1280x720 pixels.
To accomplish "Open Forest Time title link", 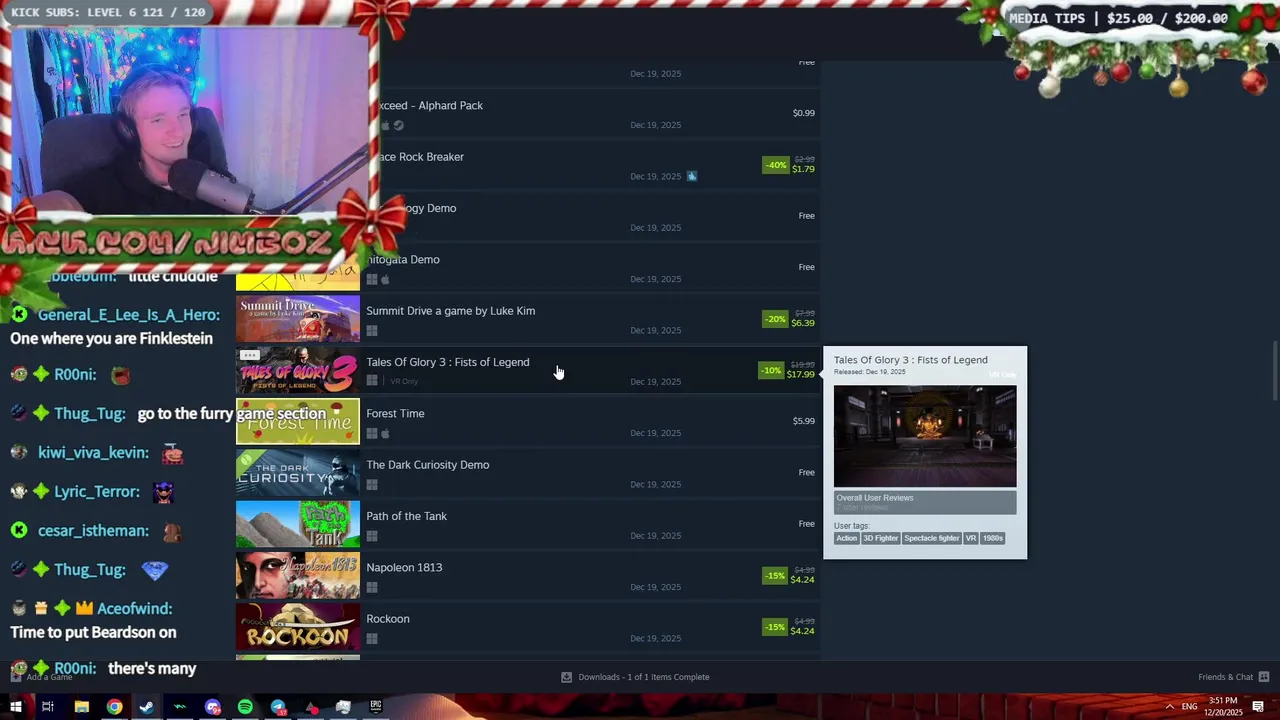I will [395, 413].
